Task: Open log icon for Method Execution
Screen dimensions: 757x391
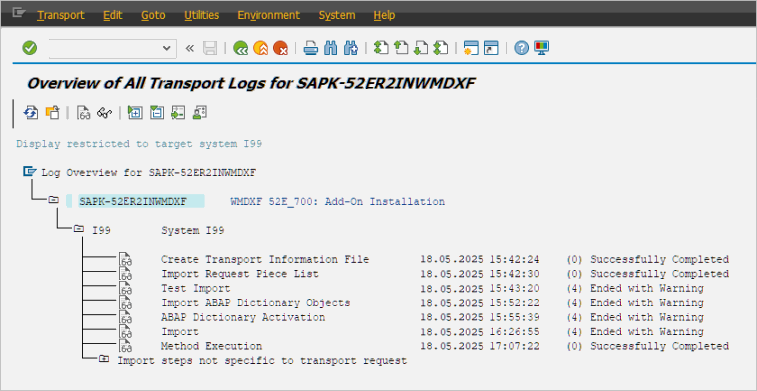Action: (x=126, y=347)
